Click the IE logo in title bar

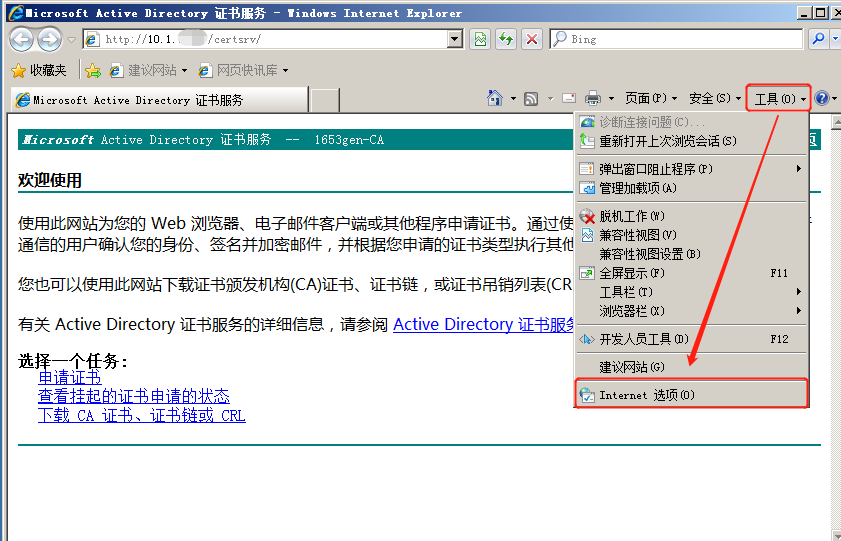tap(16, 12)
